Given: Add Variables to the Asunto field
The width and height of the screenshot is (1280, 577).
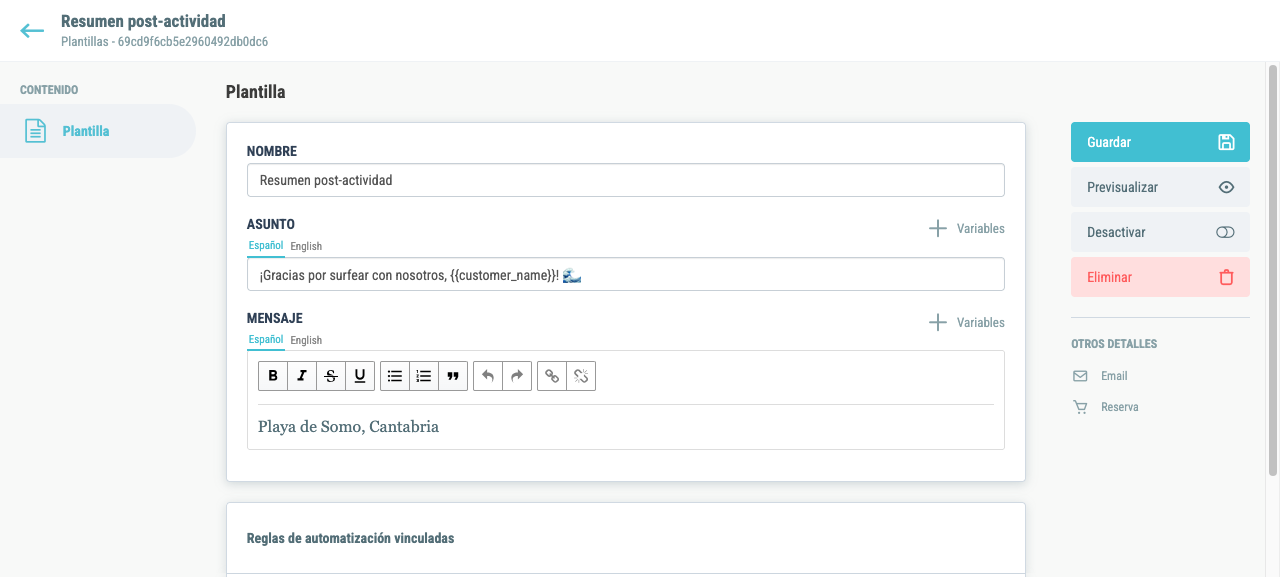Looking at the screenshot, I should click(966, 228).
